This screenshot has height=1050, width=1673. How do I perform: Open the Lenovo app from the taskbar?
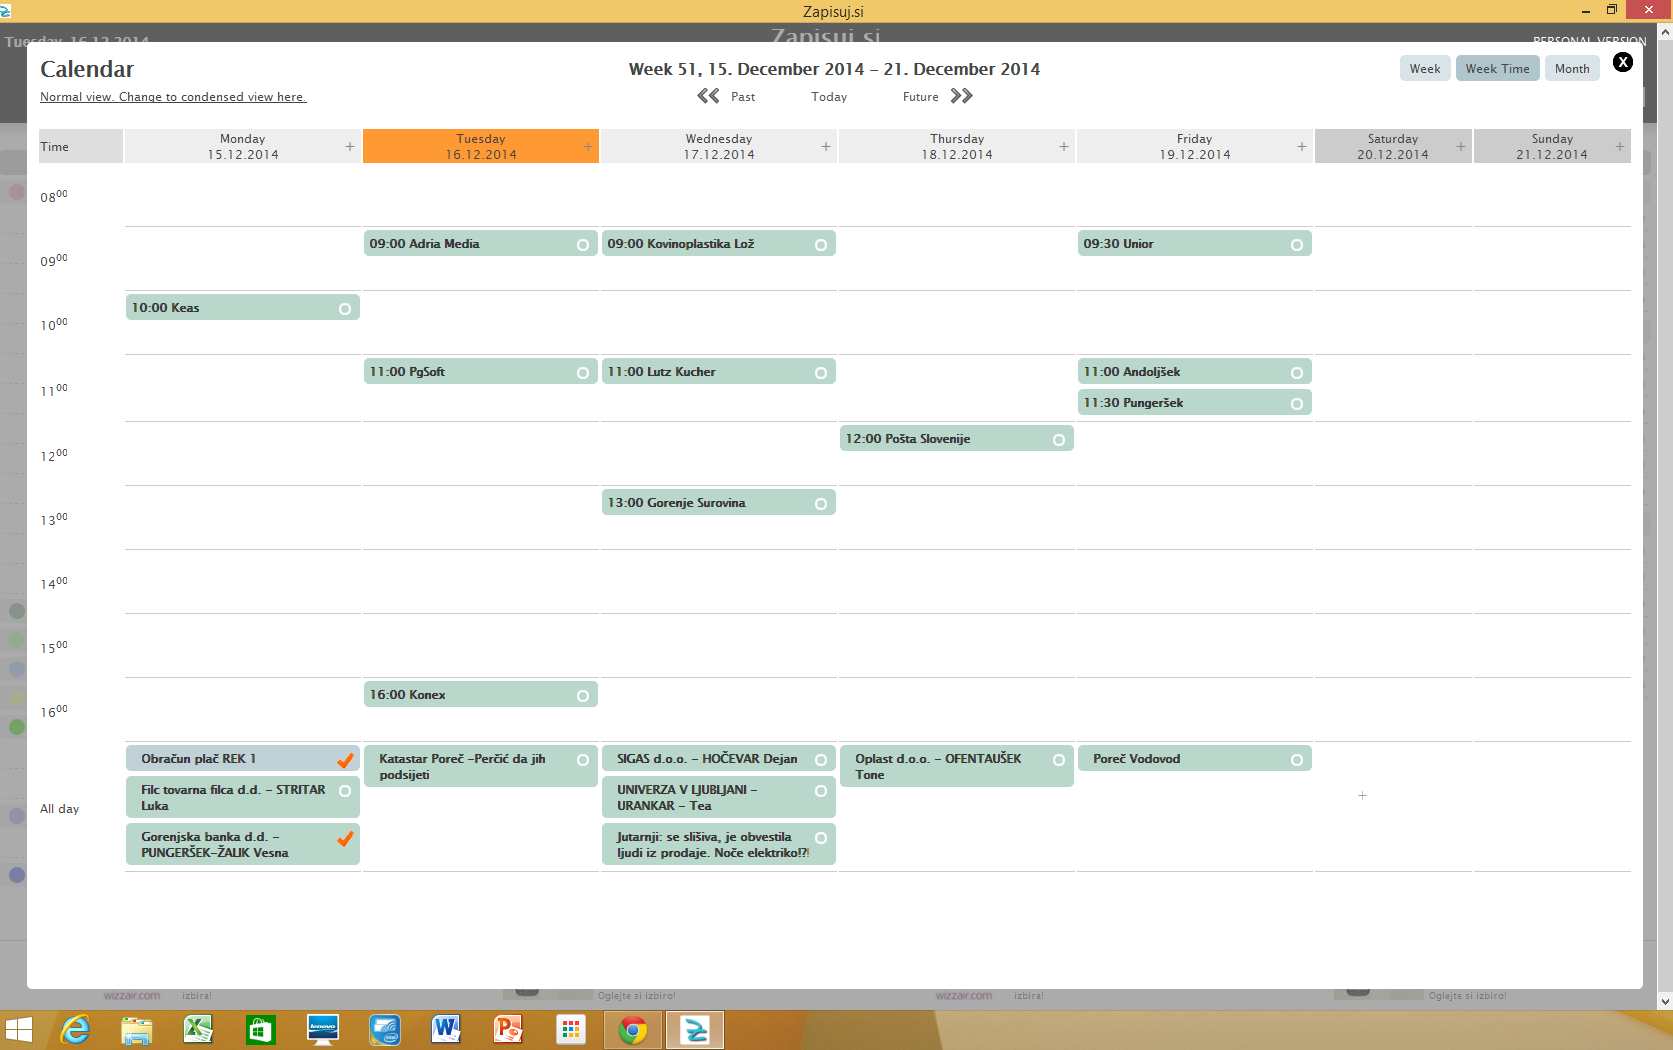[x=322, y=1029]
